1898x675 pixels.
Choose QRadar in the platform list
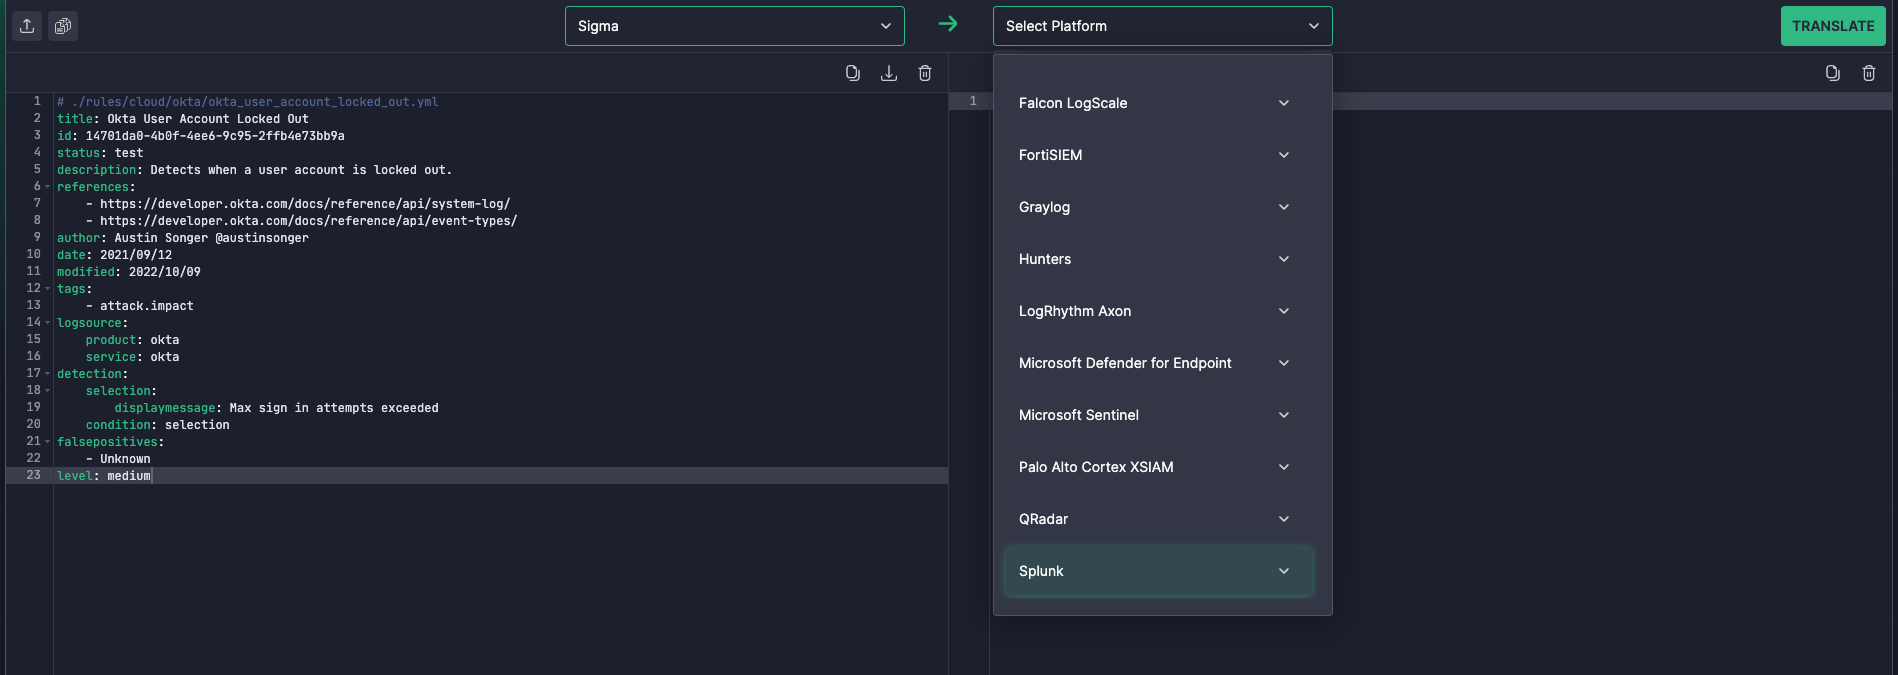click(x=1043, y=519)
